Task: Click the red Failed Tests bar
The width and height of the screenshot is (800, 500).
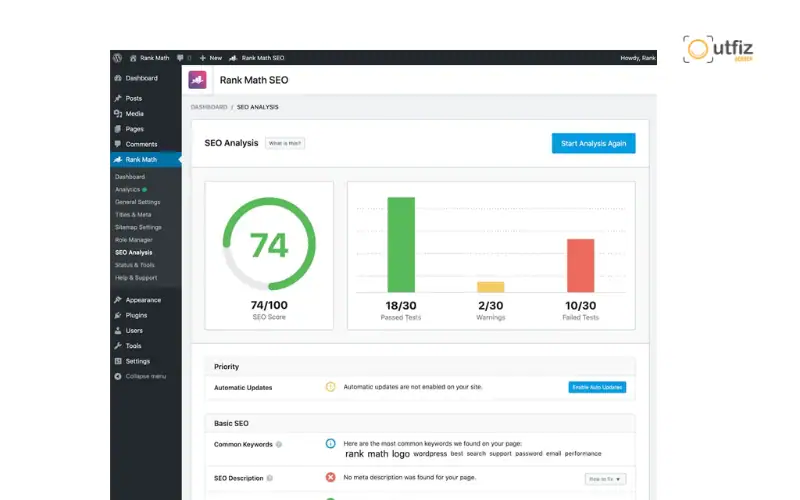Action: pos(581,265)
